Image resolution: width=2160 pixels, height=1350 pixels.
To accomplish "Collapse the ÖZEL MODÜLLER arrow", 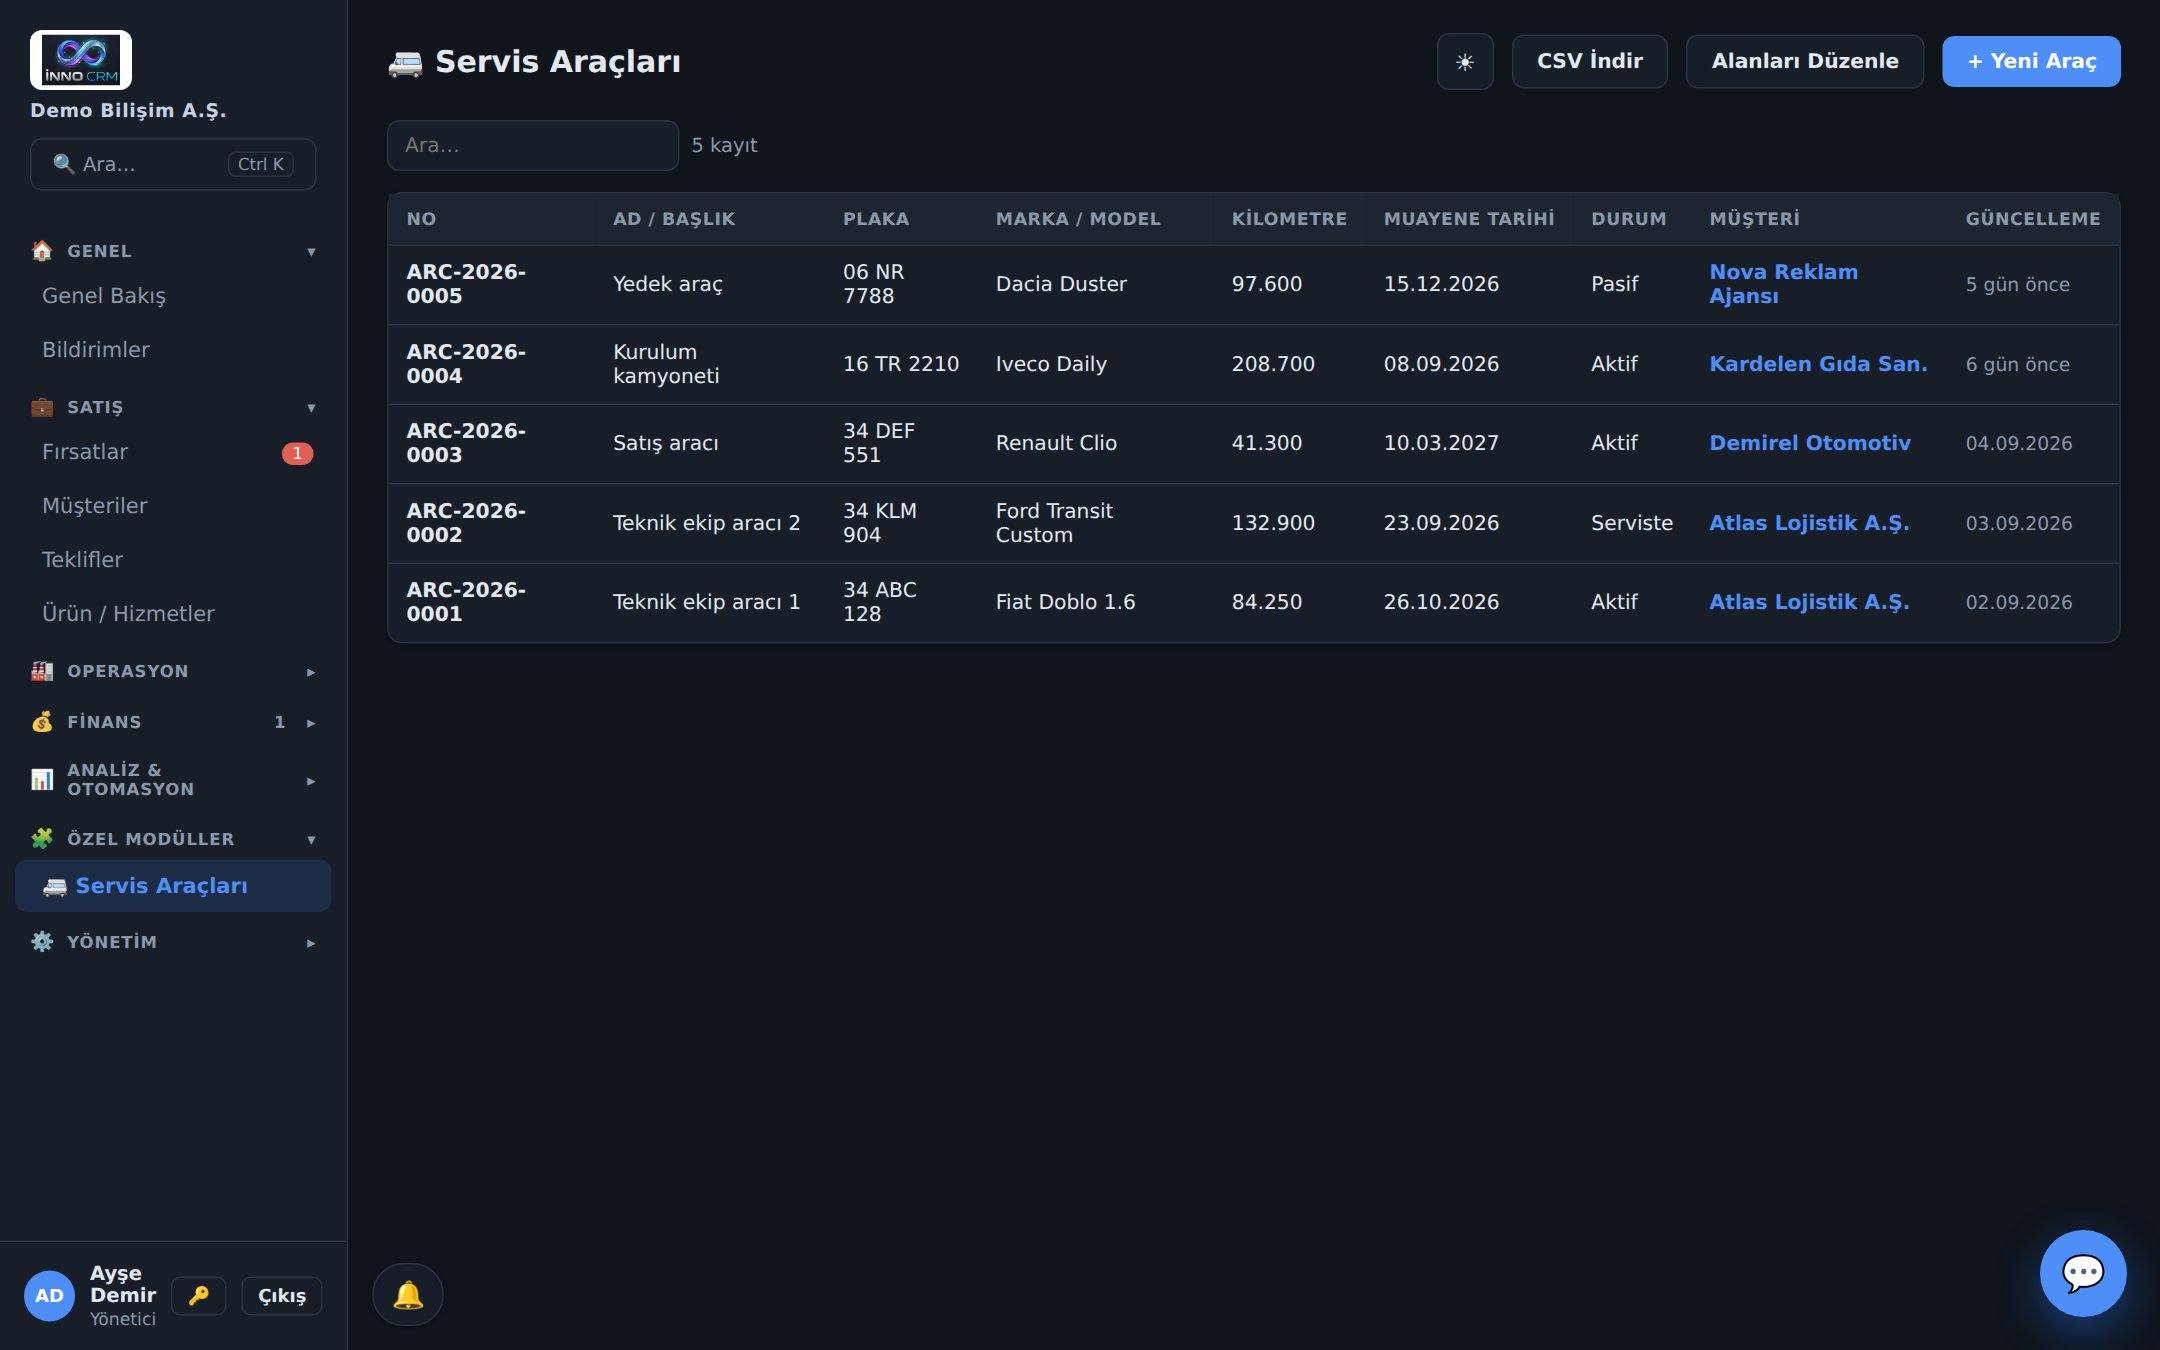I will point(311,840).
